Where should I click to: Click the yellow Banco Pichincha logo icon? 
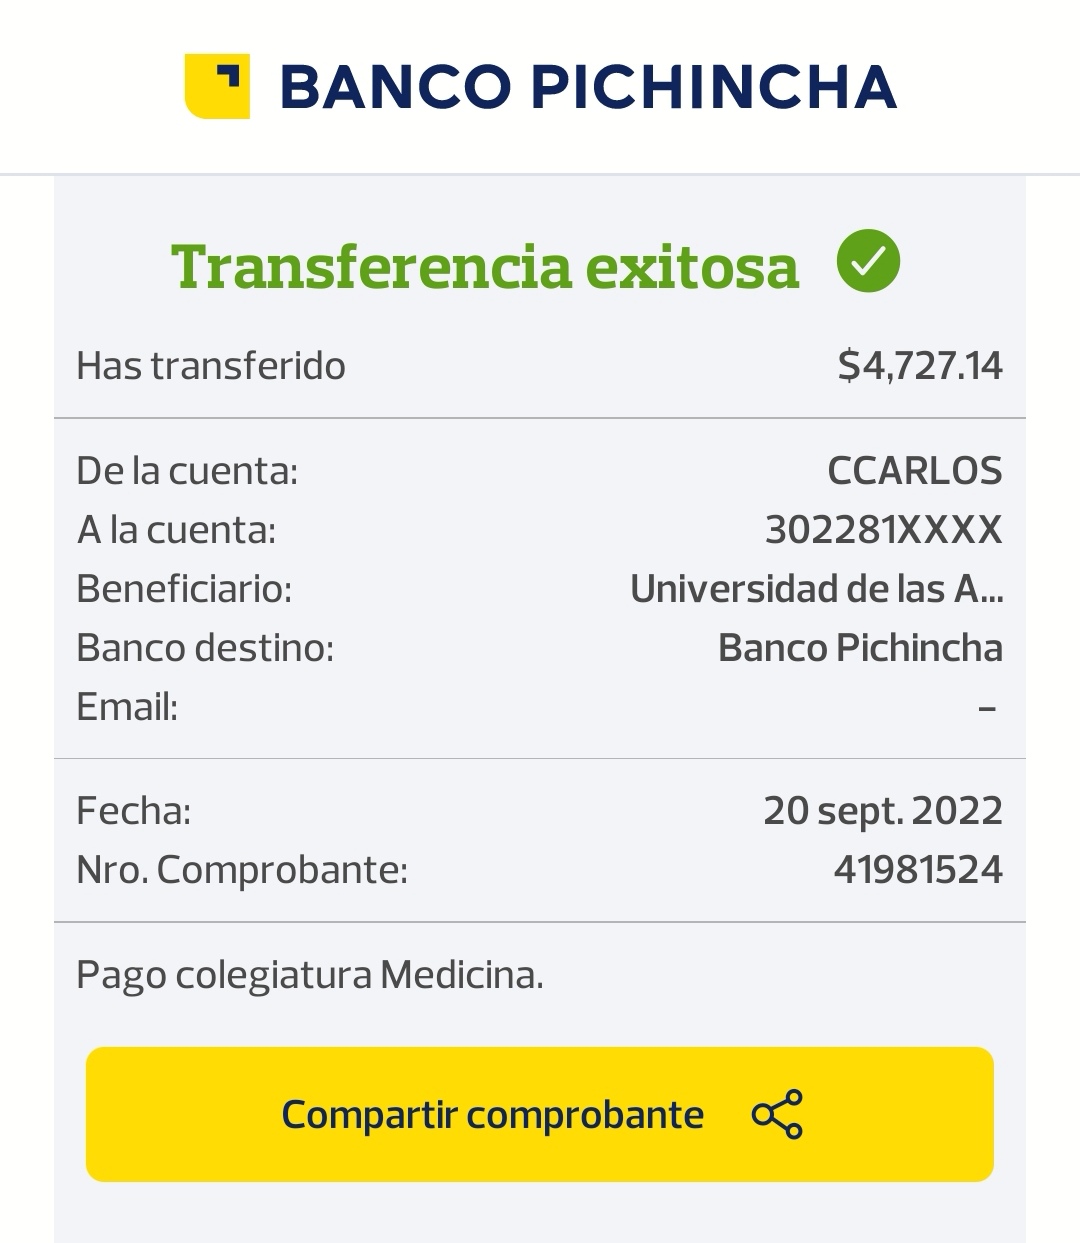click(217, 86)
